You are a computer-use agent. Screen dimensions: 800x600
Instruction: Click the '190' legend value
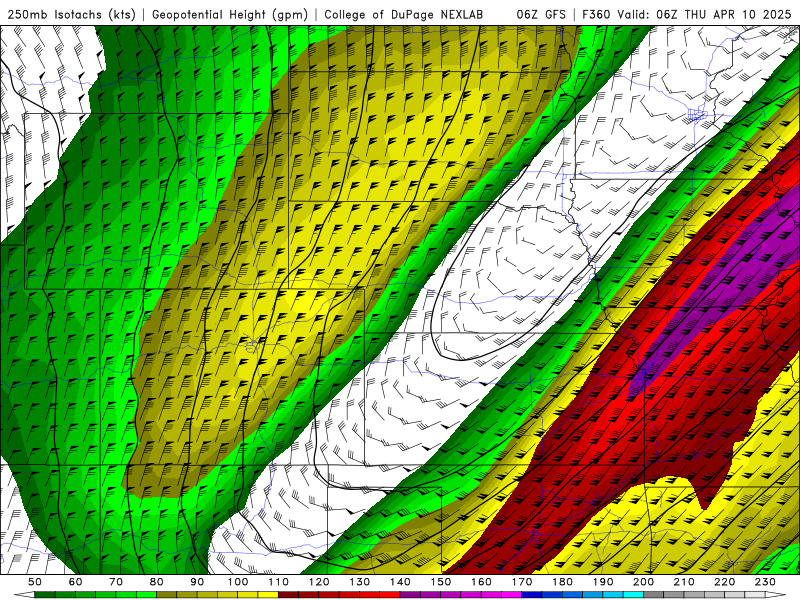[603, 582]
